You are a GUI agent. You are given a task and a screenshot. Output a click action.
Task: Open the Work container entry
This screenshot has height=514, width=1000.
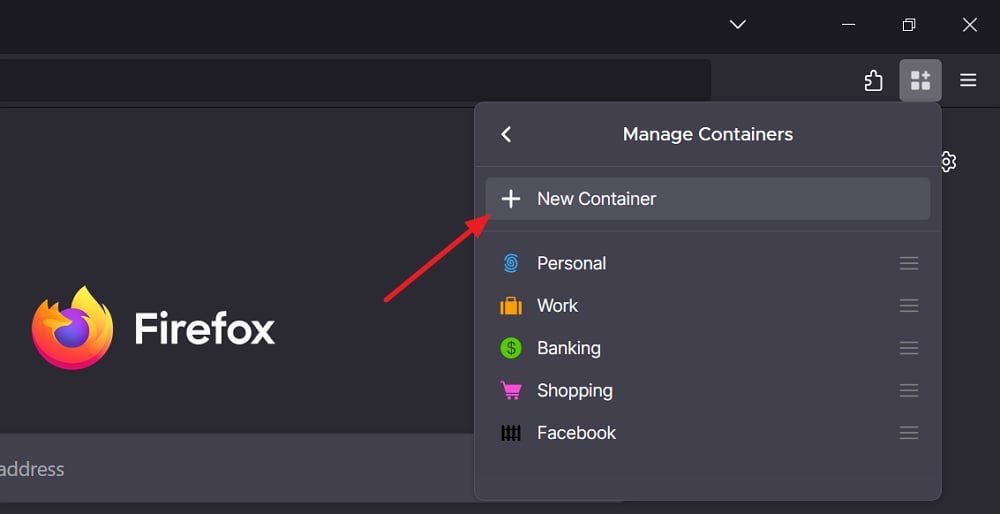pyautogui.click(x=708, y=305)
